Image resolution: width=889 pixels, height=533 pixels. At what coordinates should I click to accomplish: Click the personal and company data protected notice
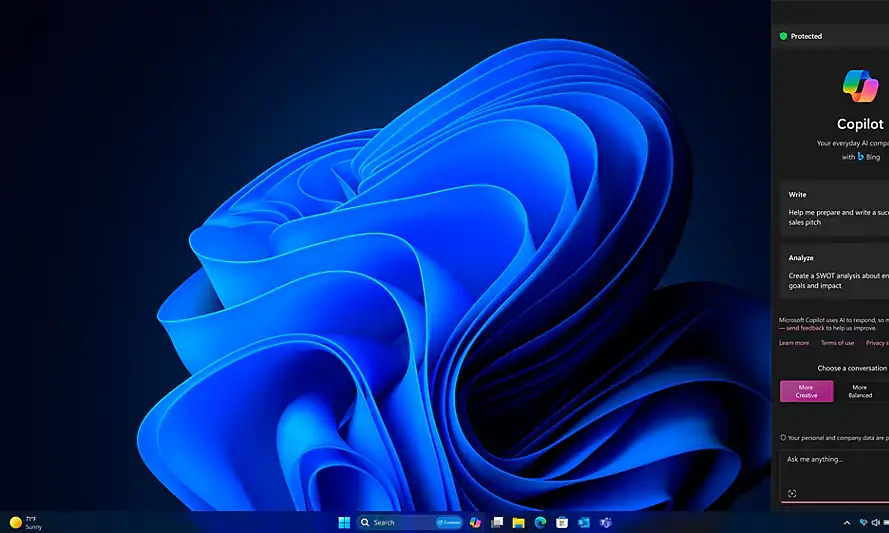[x=835, y=438]
